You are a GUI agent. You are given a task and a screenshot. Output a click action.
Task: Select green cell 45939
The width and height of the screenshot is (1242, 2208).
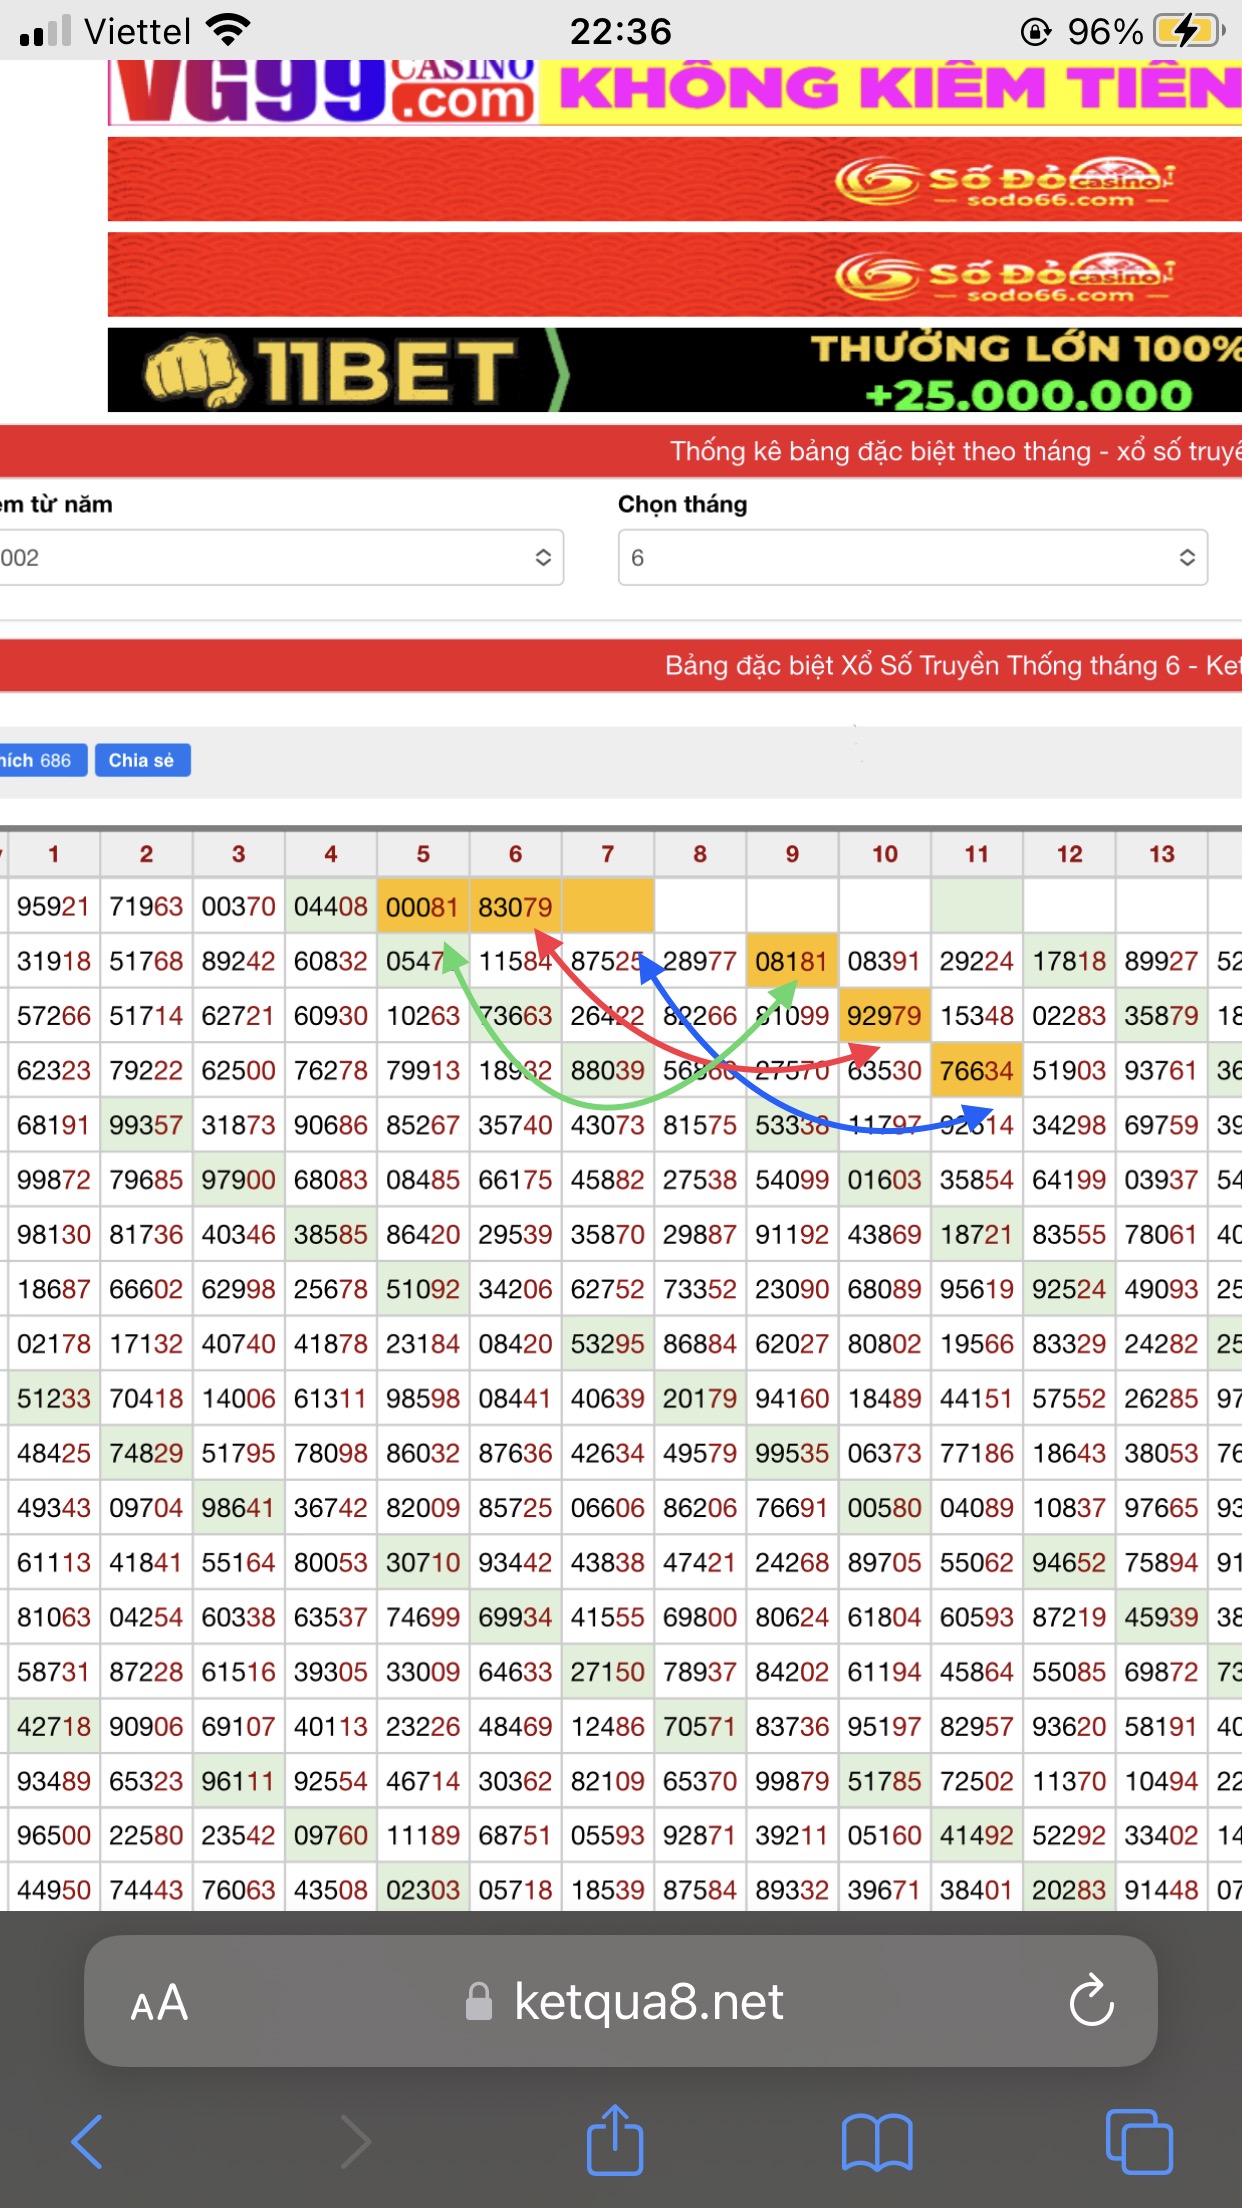pos(1162,1617)
